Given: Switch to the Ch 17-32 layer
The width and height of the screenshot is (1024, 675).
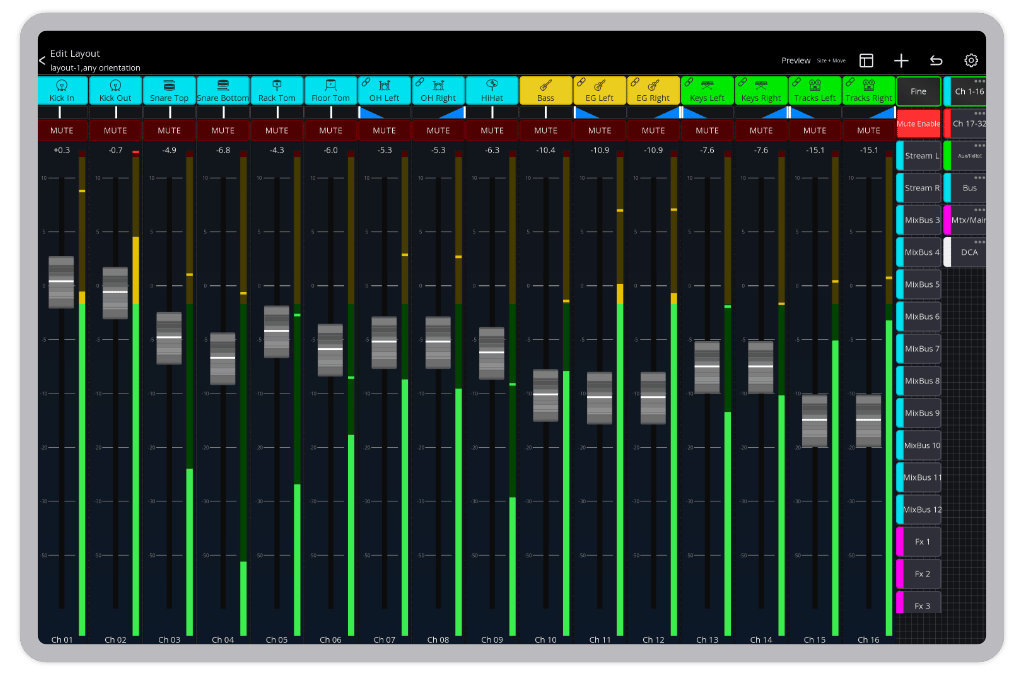Looking at the screenshot, I should (x=968, y=124).
